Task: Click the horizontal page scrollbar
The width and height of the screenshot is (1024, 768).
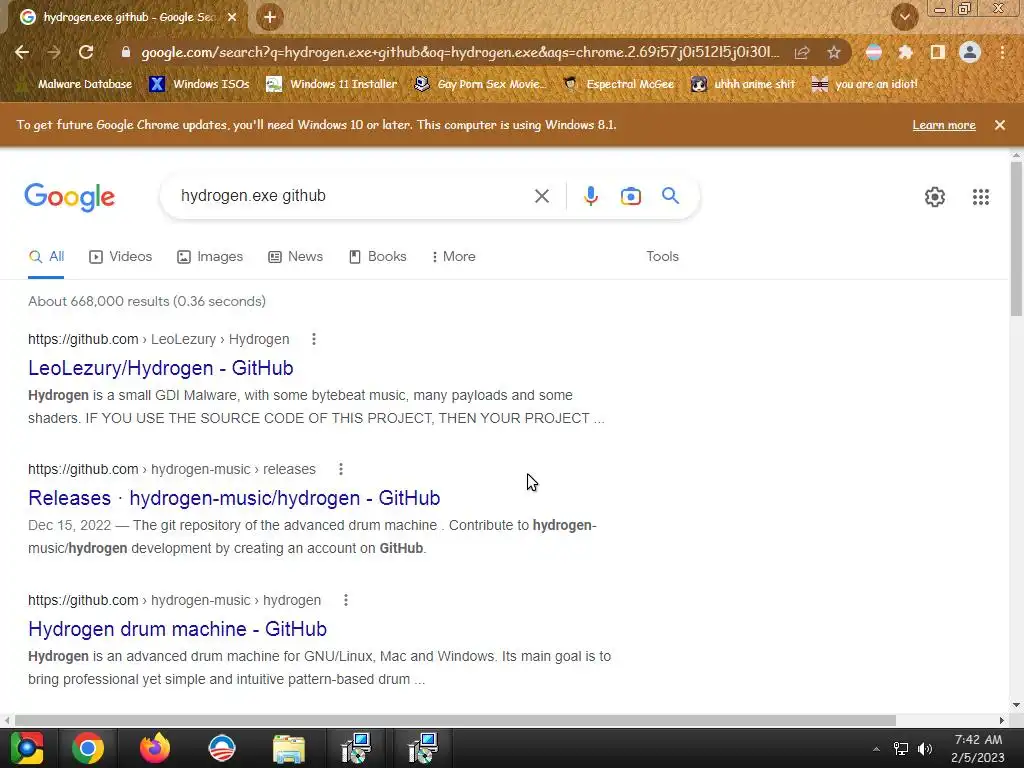Action: [455, 720]
